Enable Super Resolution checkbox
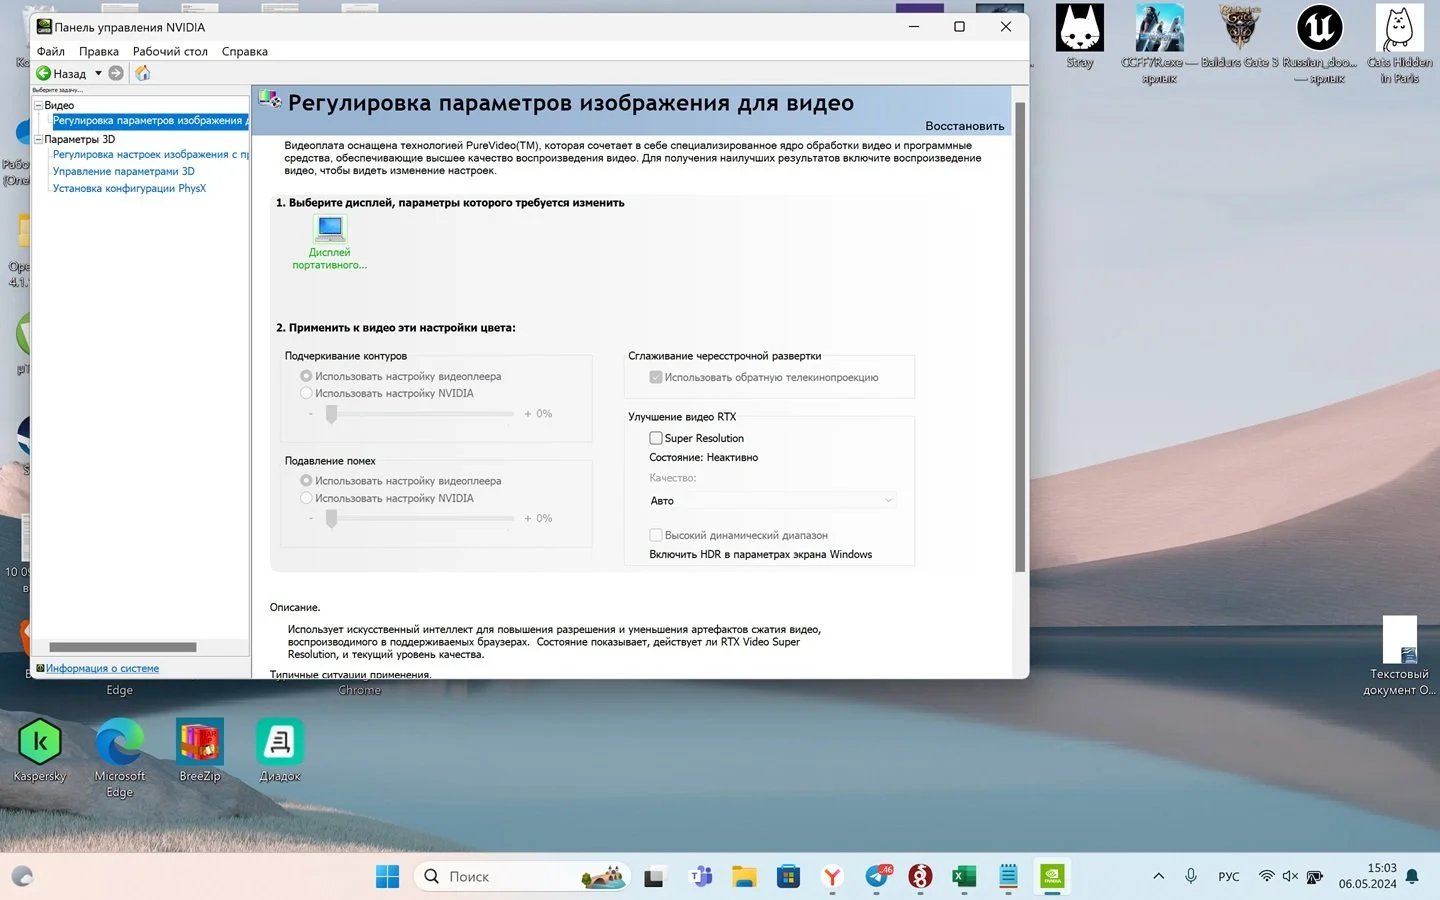Viewport: 1440px width, 900px height. pyautogui.click(x=656, y=438)
